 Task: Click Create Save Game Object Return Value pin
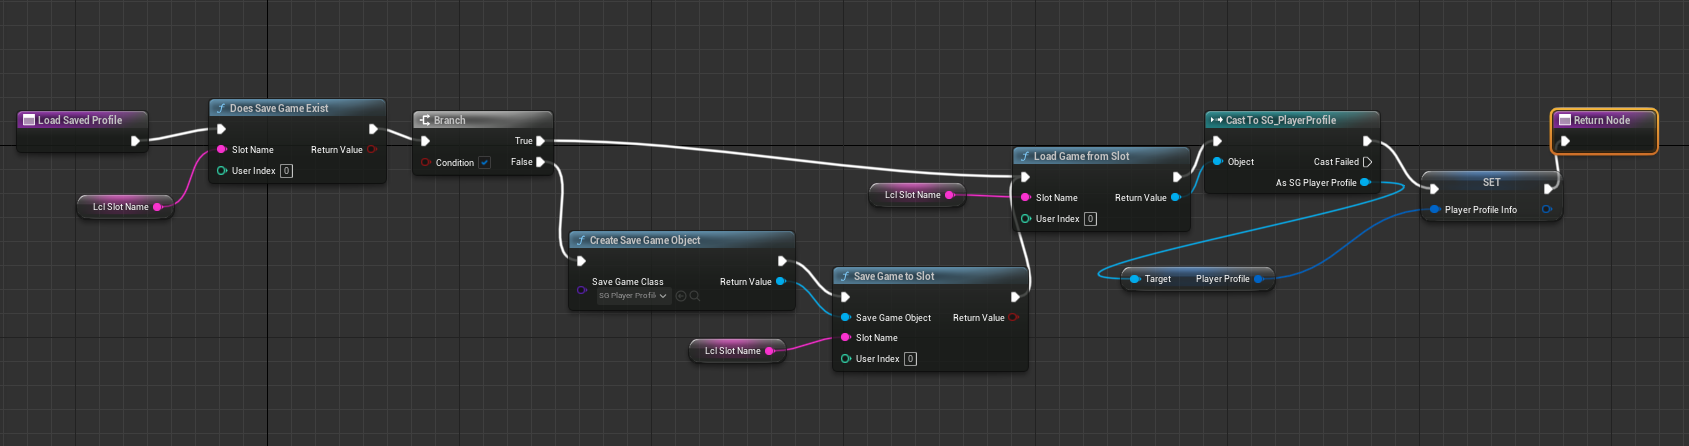[x=781, y=282]
